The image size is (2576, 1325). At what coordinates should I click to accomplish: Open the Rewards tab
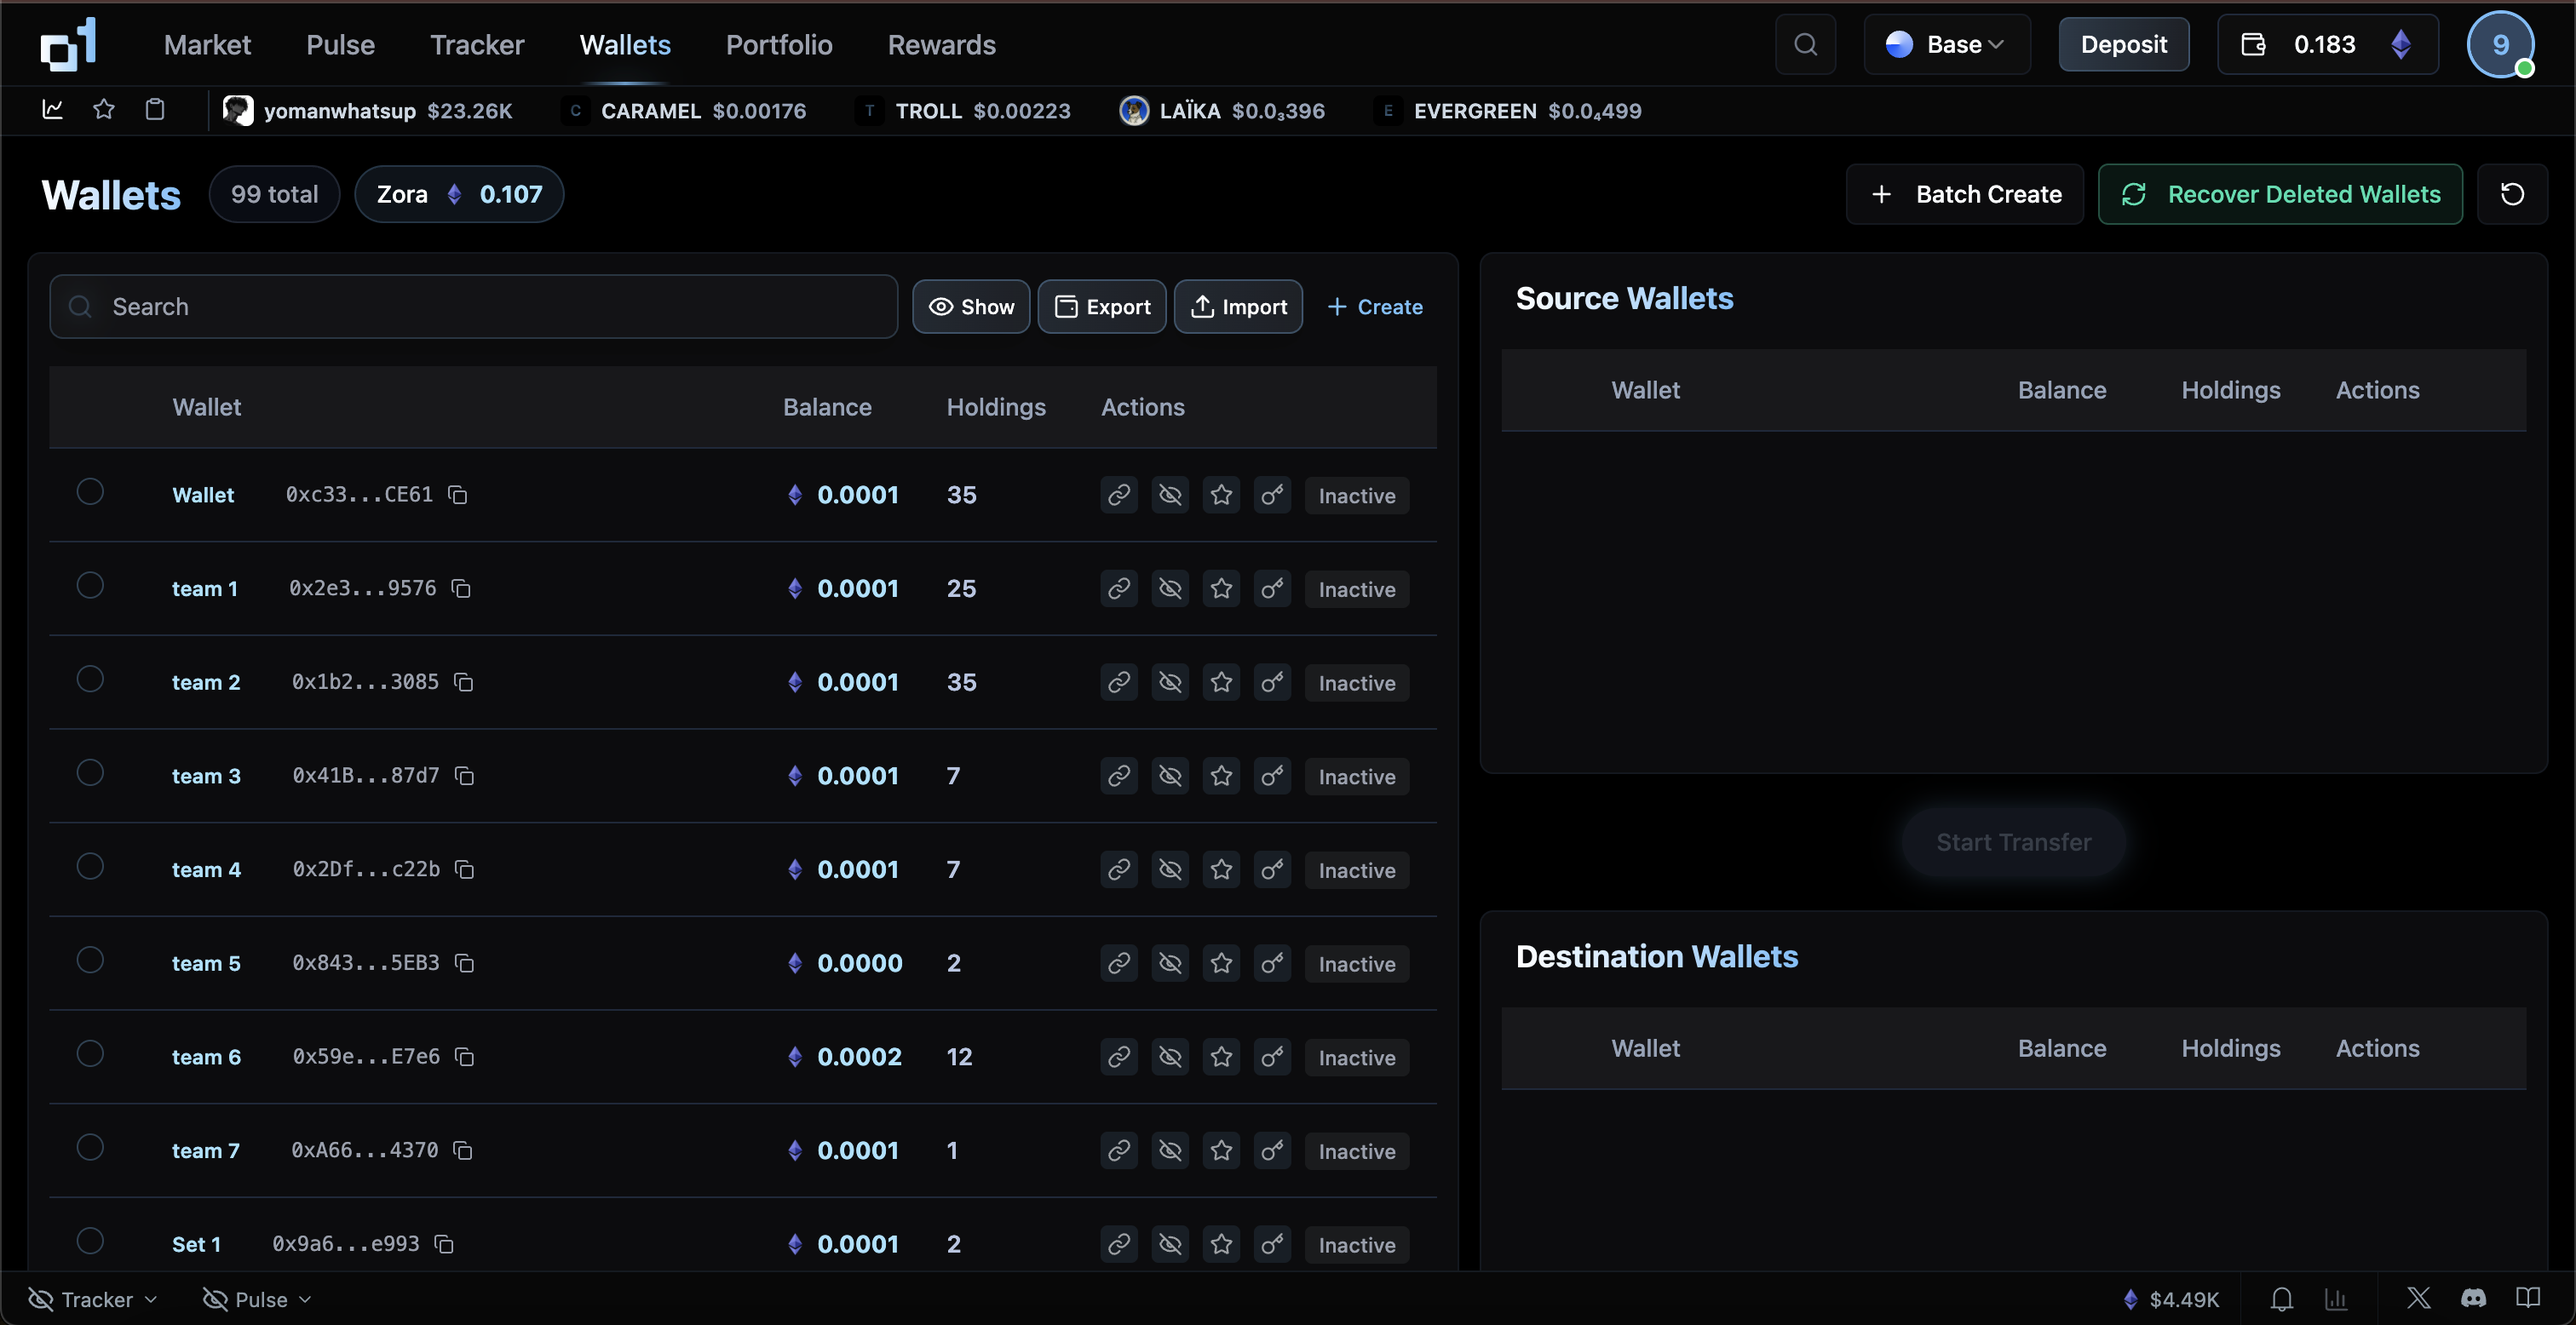point(941,45)
